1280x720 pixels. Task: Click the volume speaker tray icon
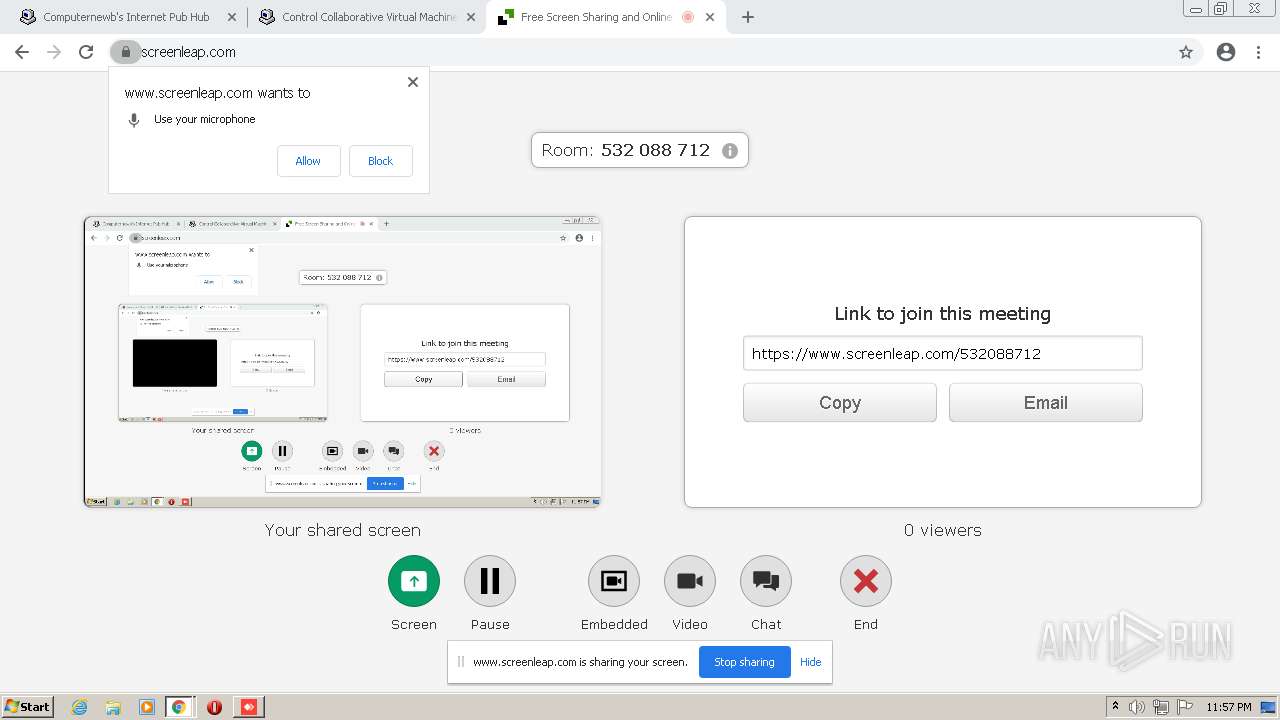[1137, 707]
